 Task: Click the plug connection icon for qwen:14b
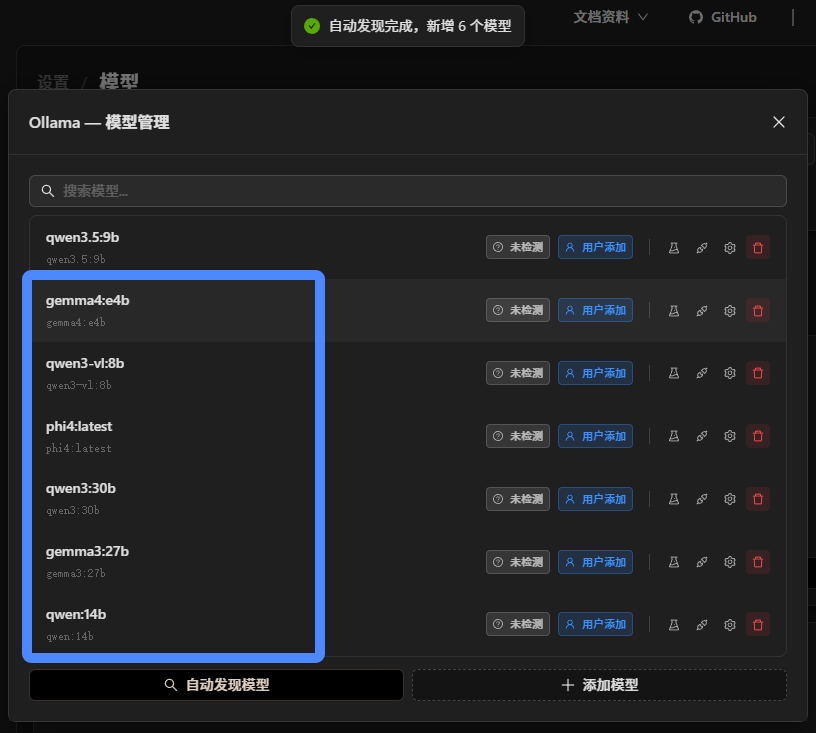[702, 624]
